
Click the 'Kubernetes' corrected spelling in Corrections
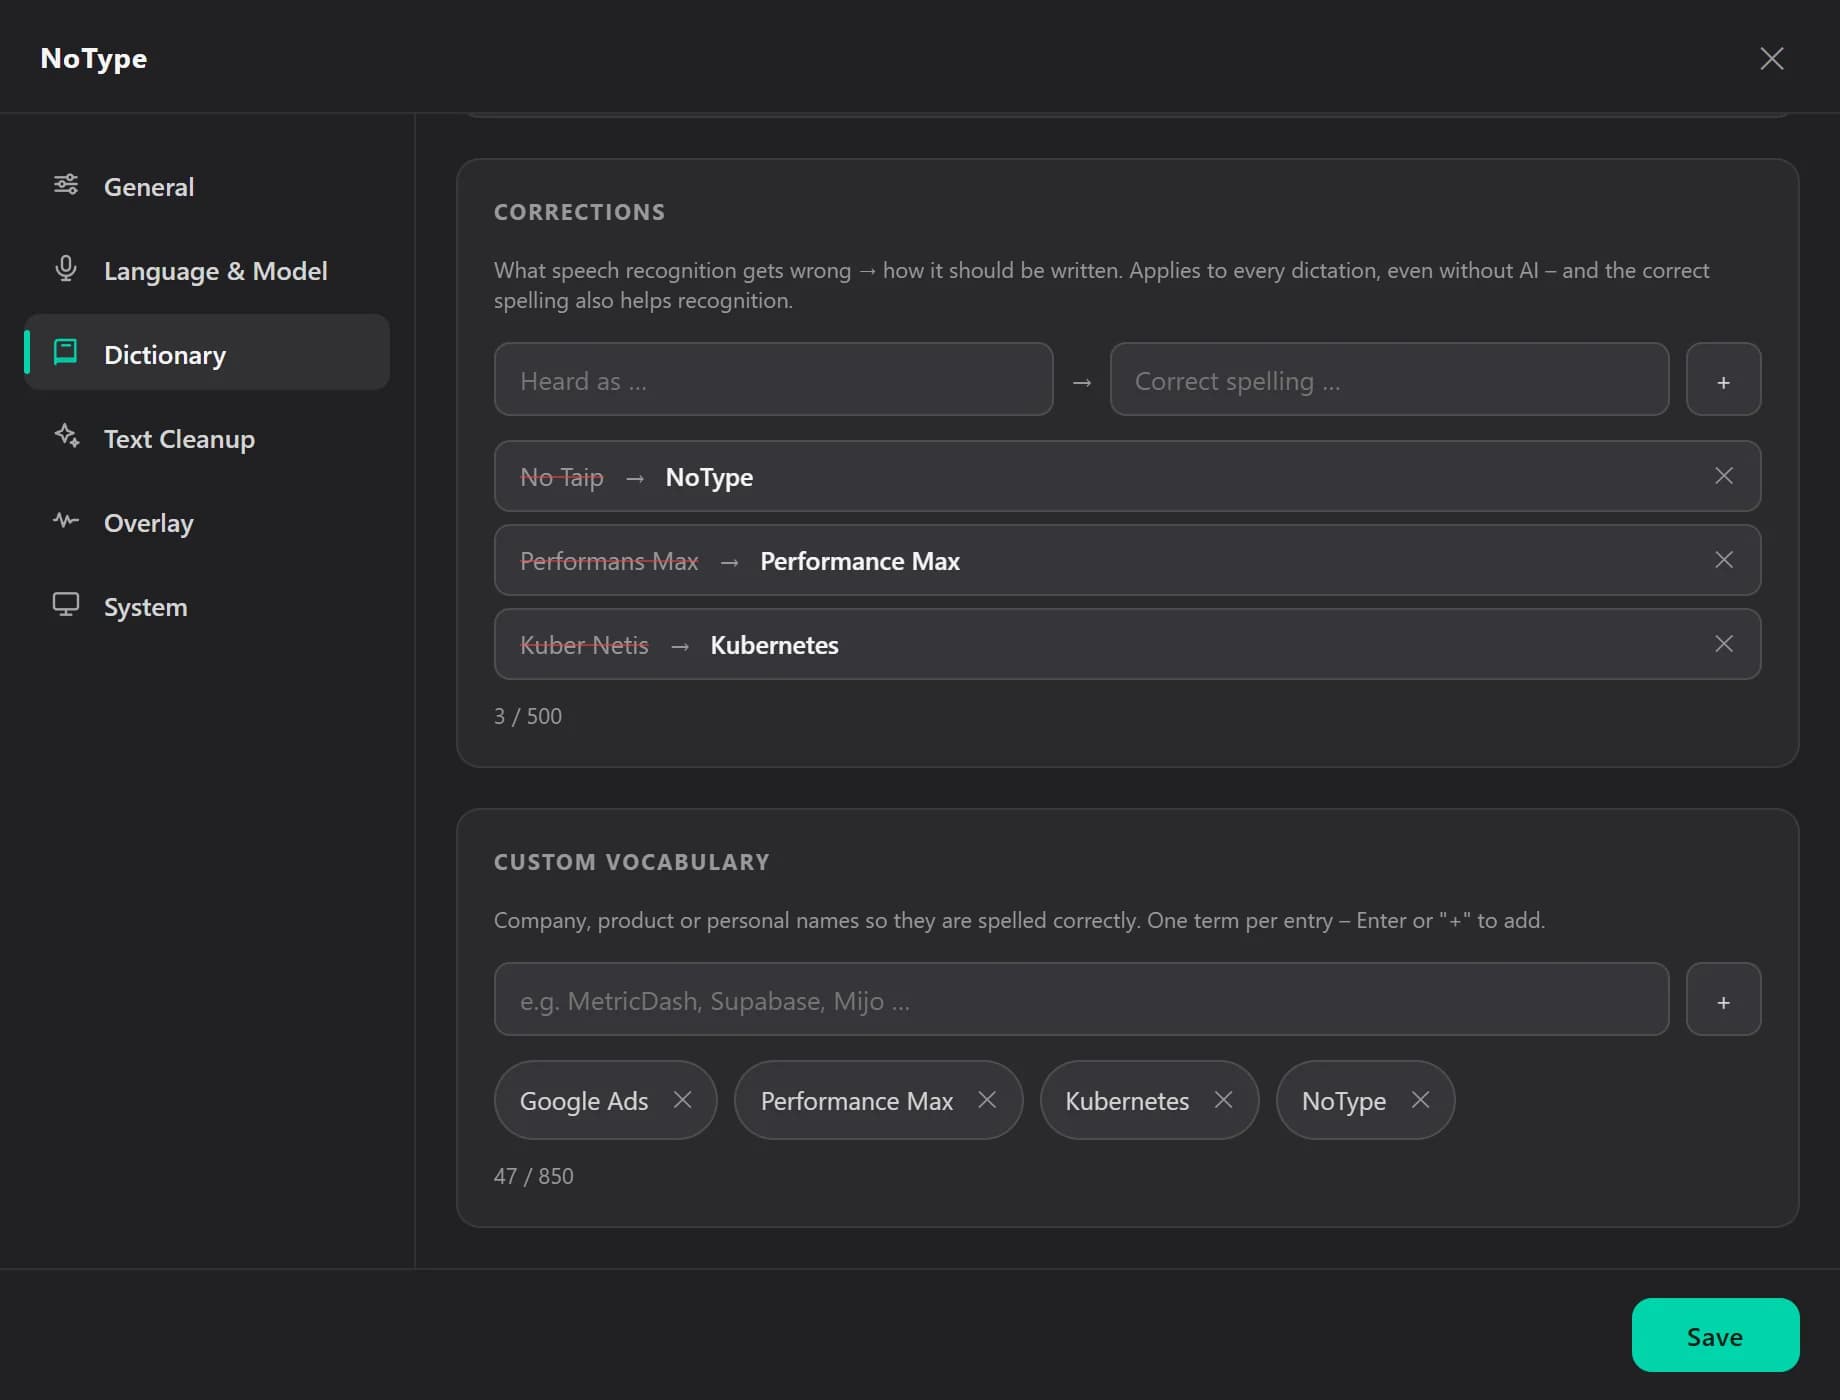[x=774, y=645]
